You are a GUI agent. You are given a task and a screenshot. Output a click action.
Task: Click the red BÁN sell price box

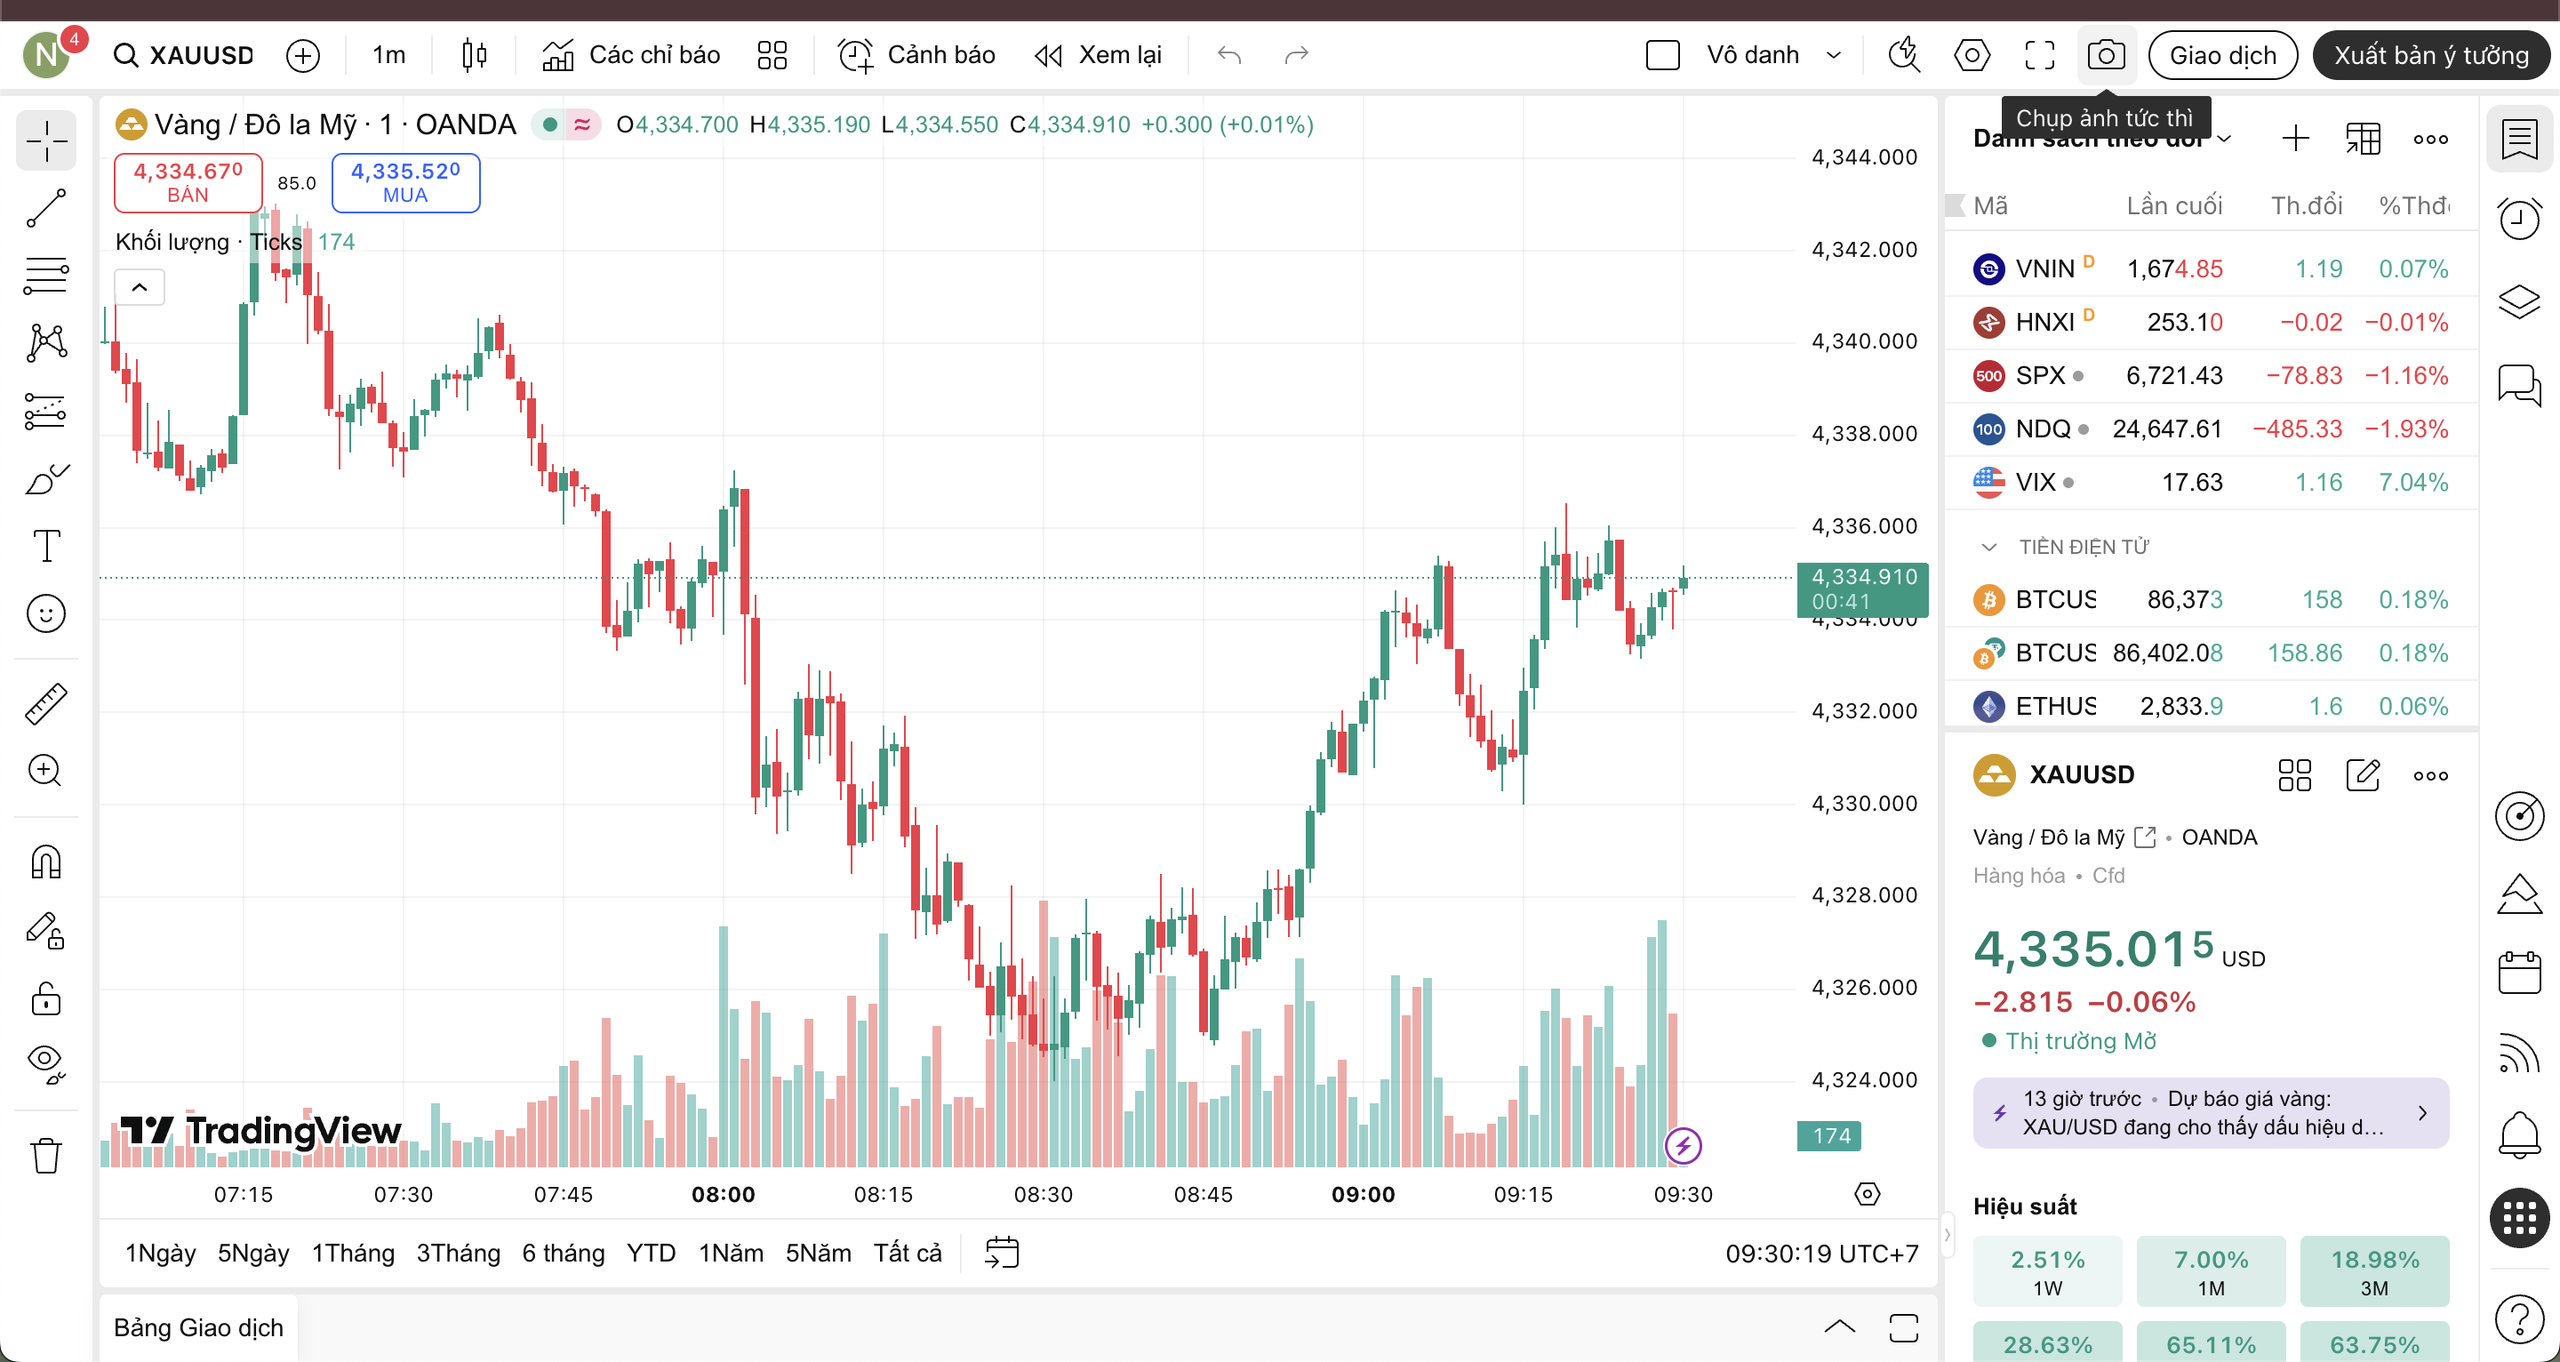[188, 182]
